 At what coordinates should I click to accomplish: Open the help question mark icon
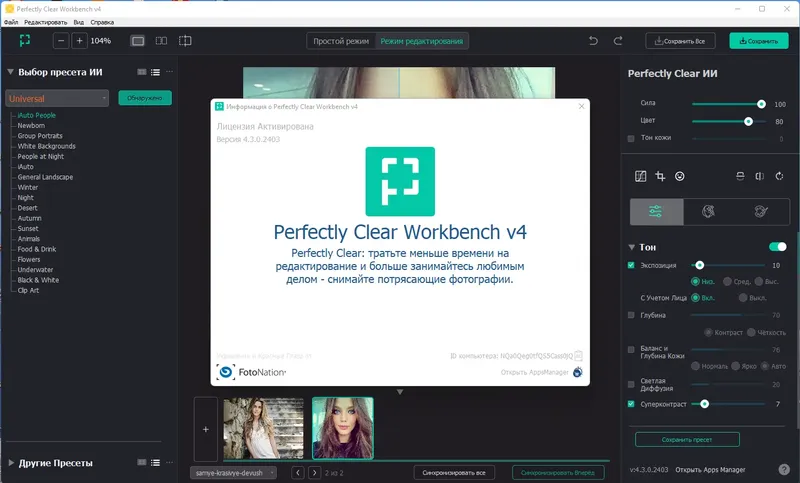click(x=784, y=470)
